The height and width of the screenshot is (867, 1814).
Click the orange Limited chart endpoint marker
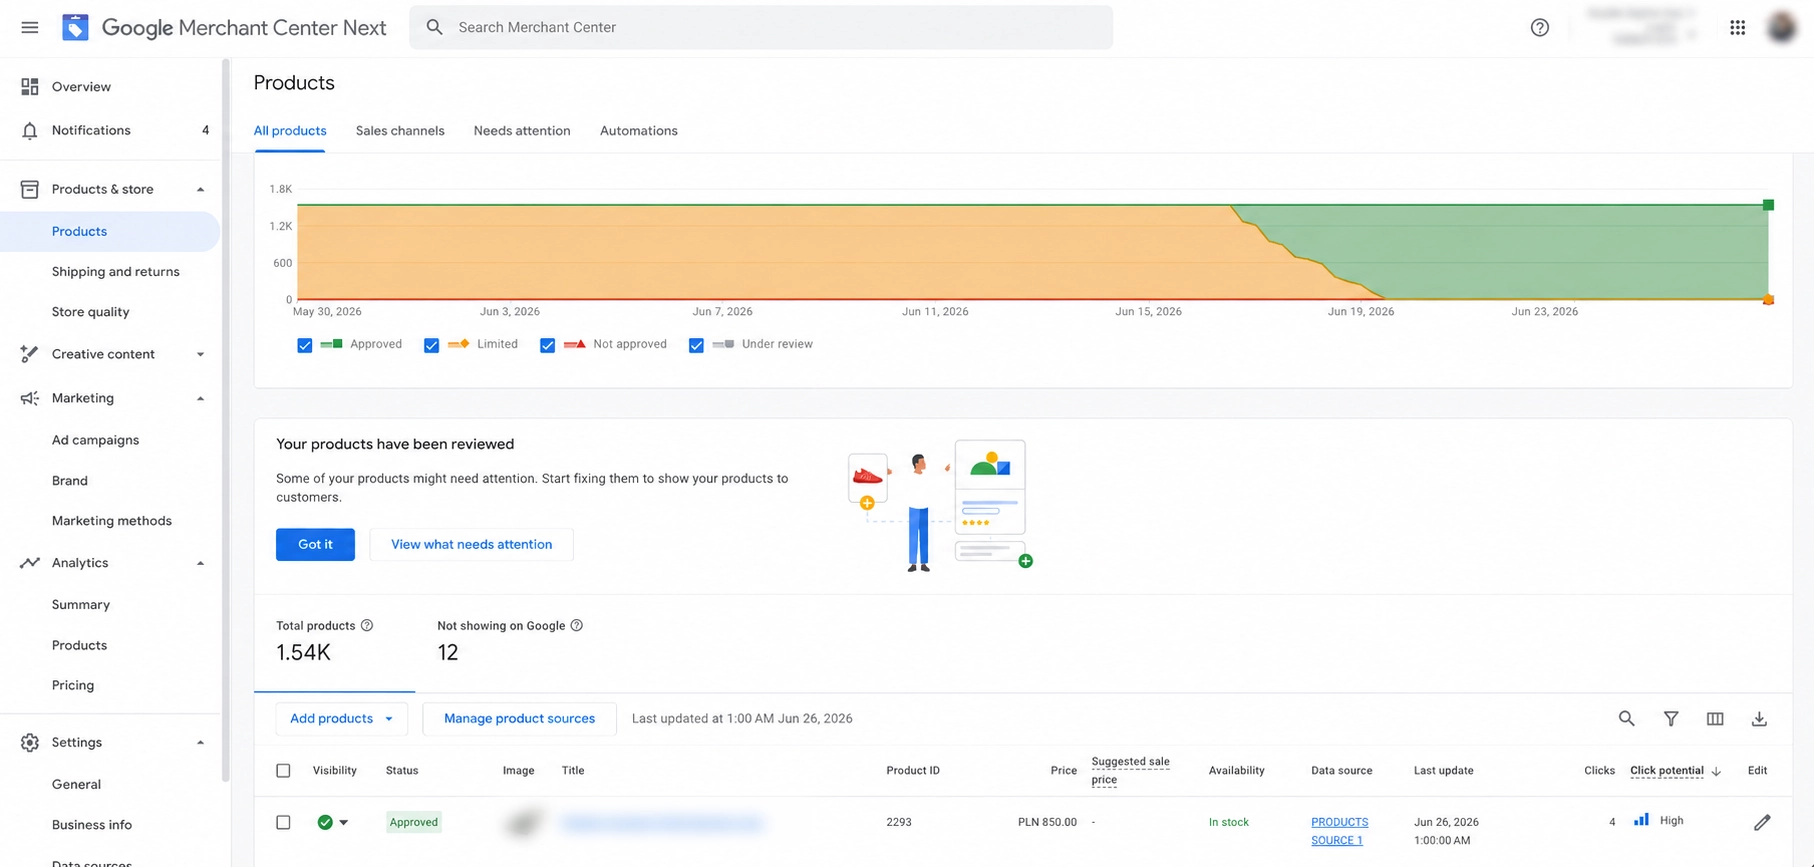click(1768, 299)
